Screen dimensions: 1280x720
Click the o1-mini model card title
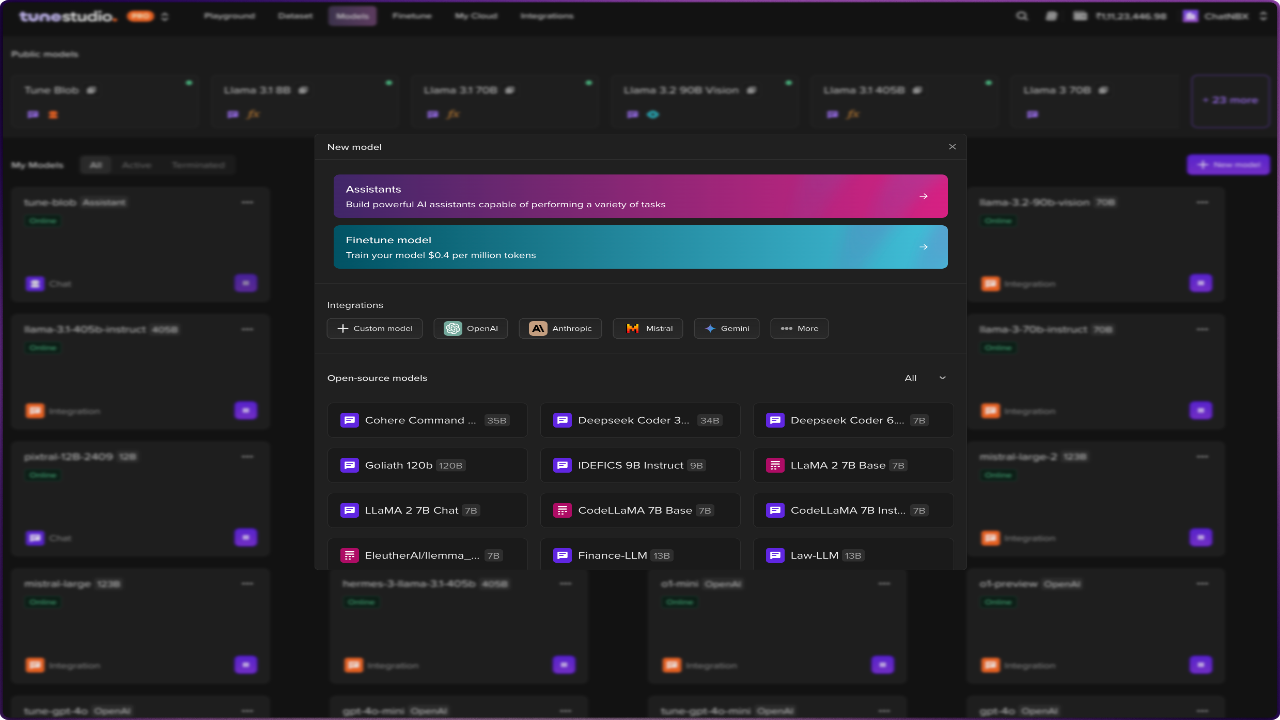pyautogui.click(x=680, y=583)
